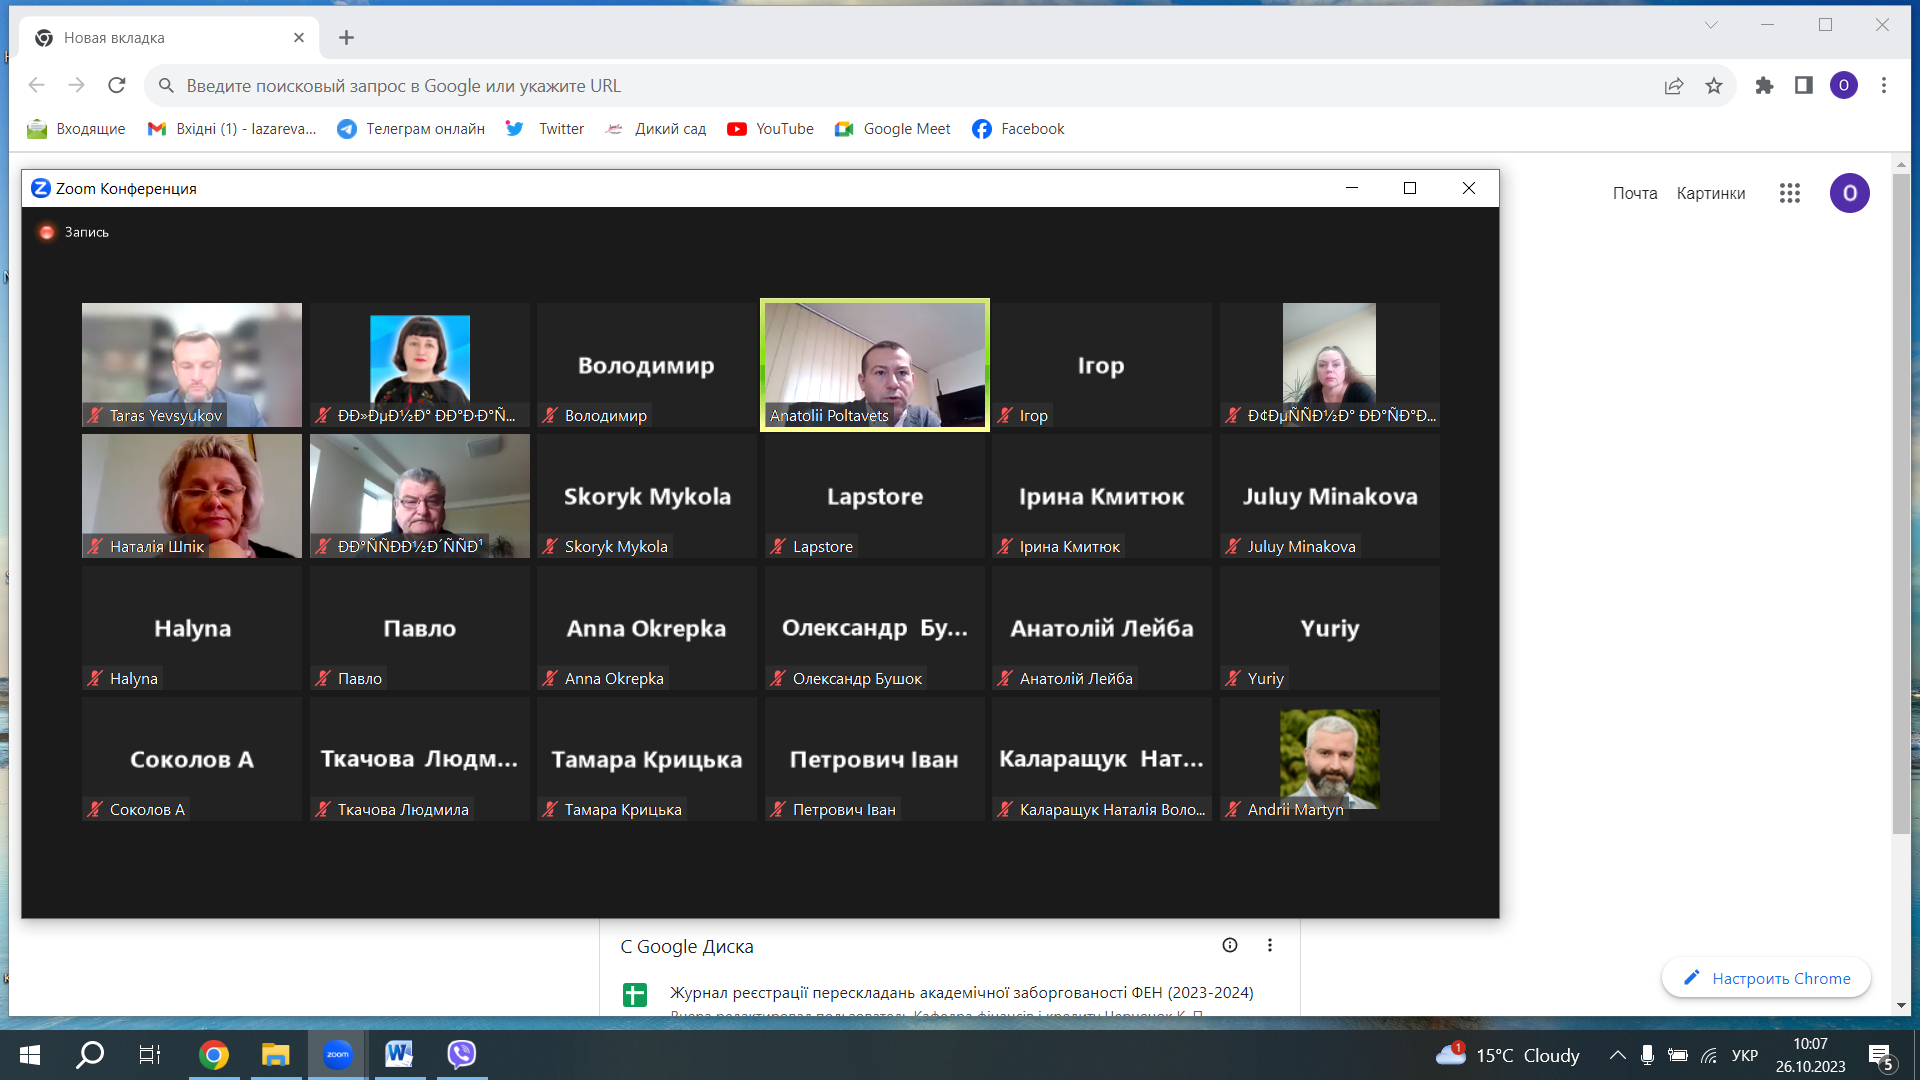Open Chrome three-dot menu
This screenshot has width=1920, height=1080.
tap(1884, 86)
